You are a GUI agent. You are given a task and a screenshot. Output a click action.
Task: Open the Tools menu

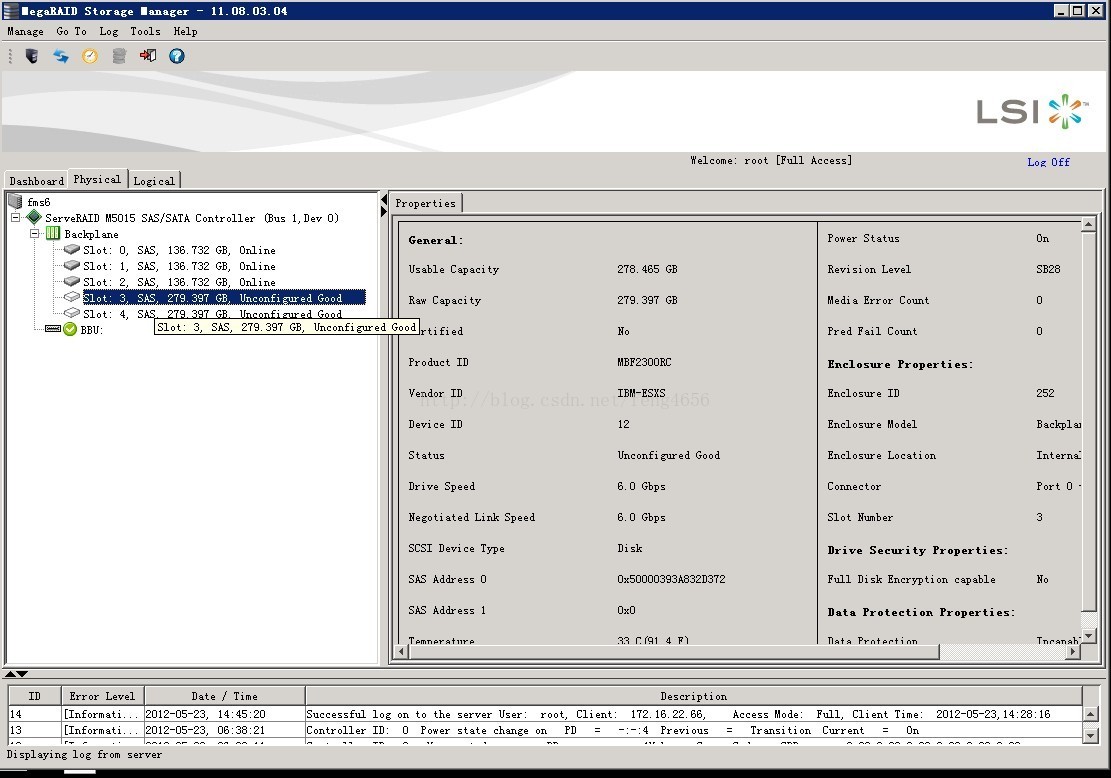(x=145, y=31)
